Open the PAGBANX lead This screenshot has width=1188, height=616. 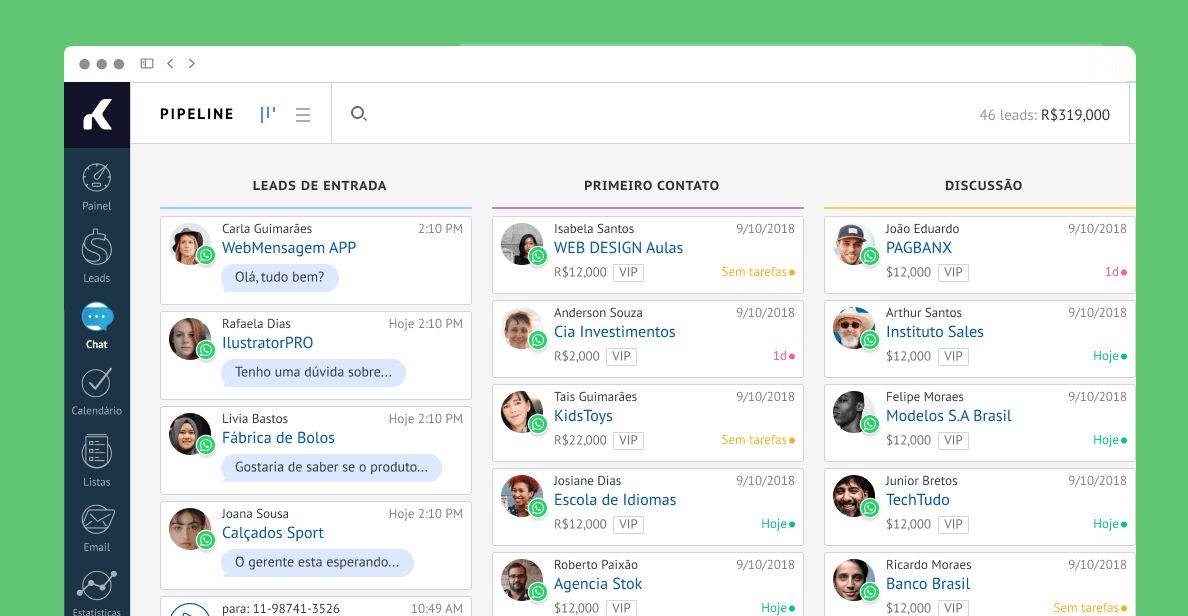pyautogui.click(x=918, y=248)
